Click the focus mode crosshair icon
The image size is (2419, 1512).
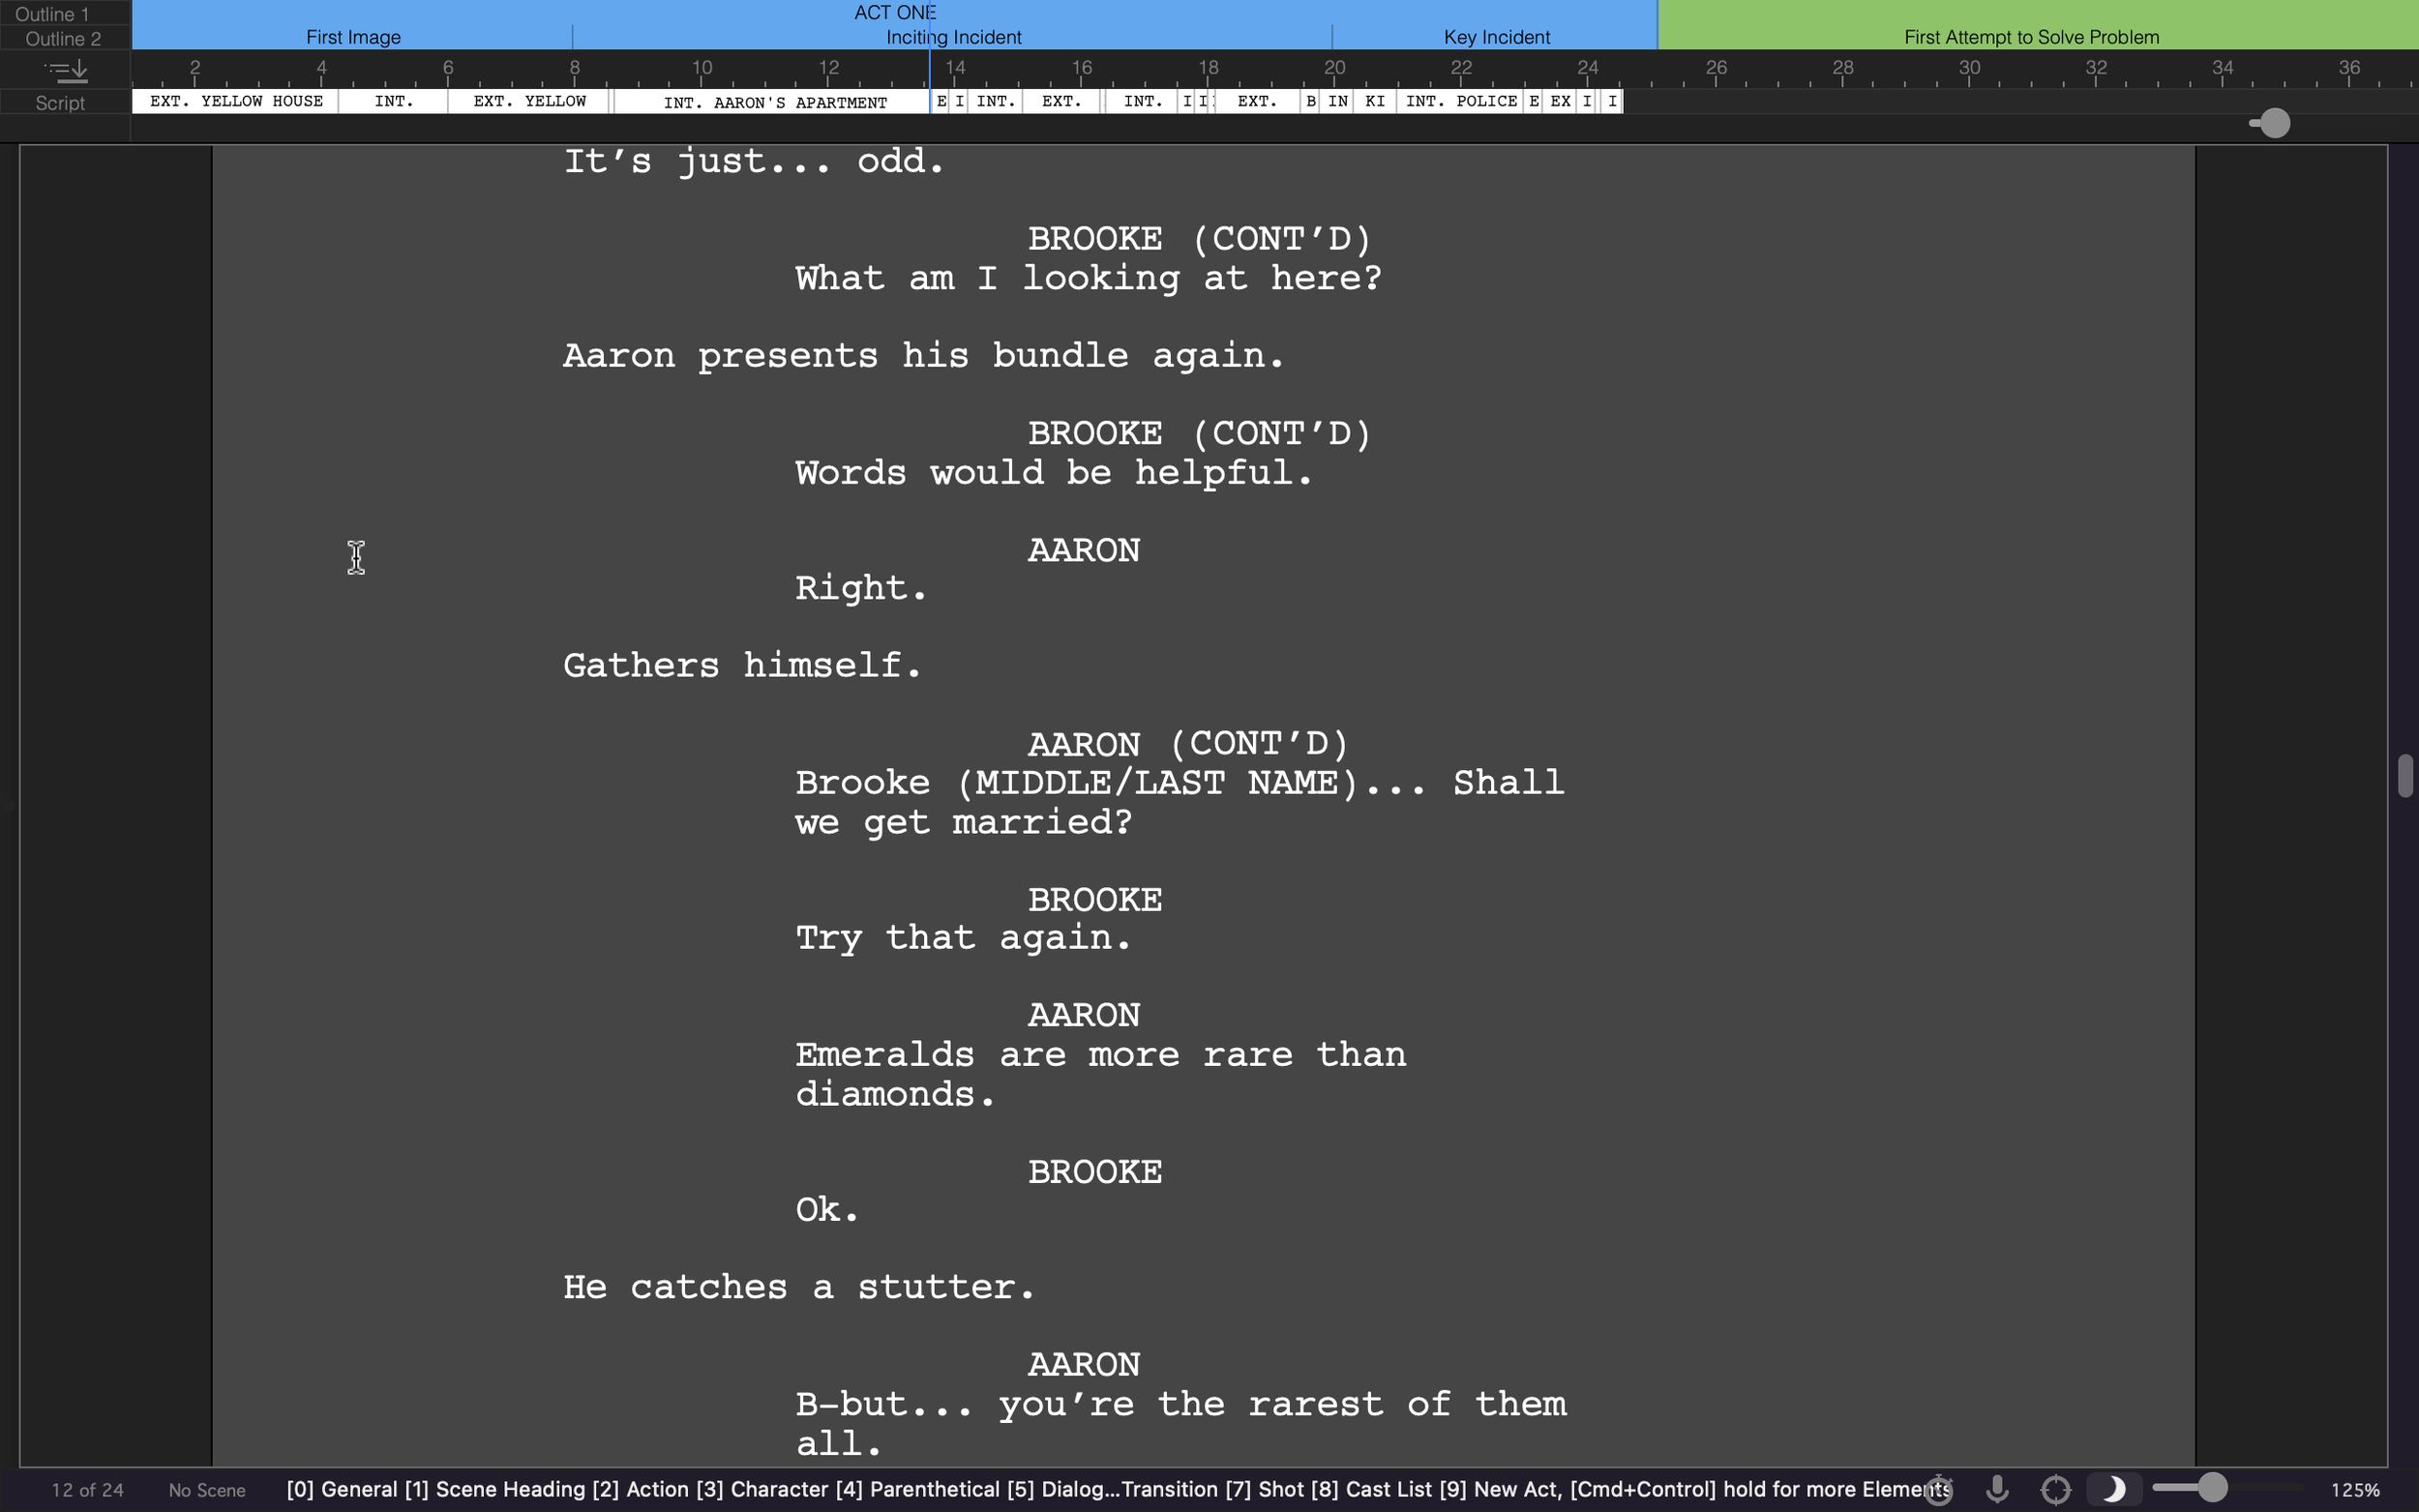pos(2055,1489)
